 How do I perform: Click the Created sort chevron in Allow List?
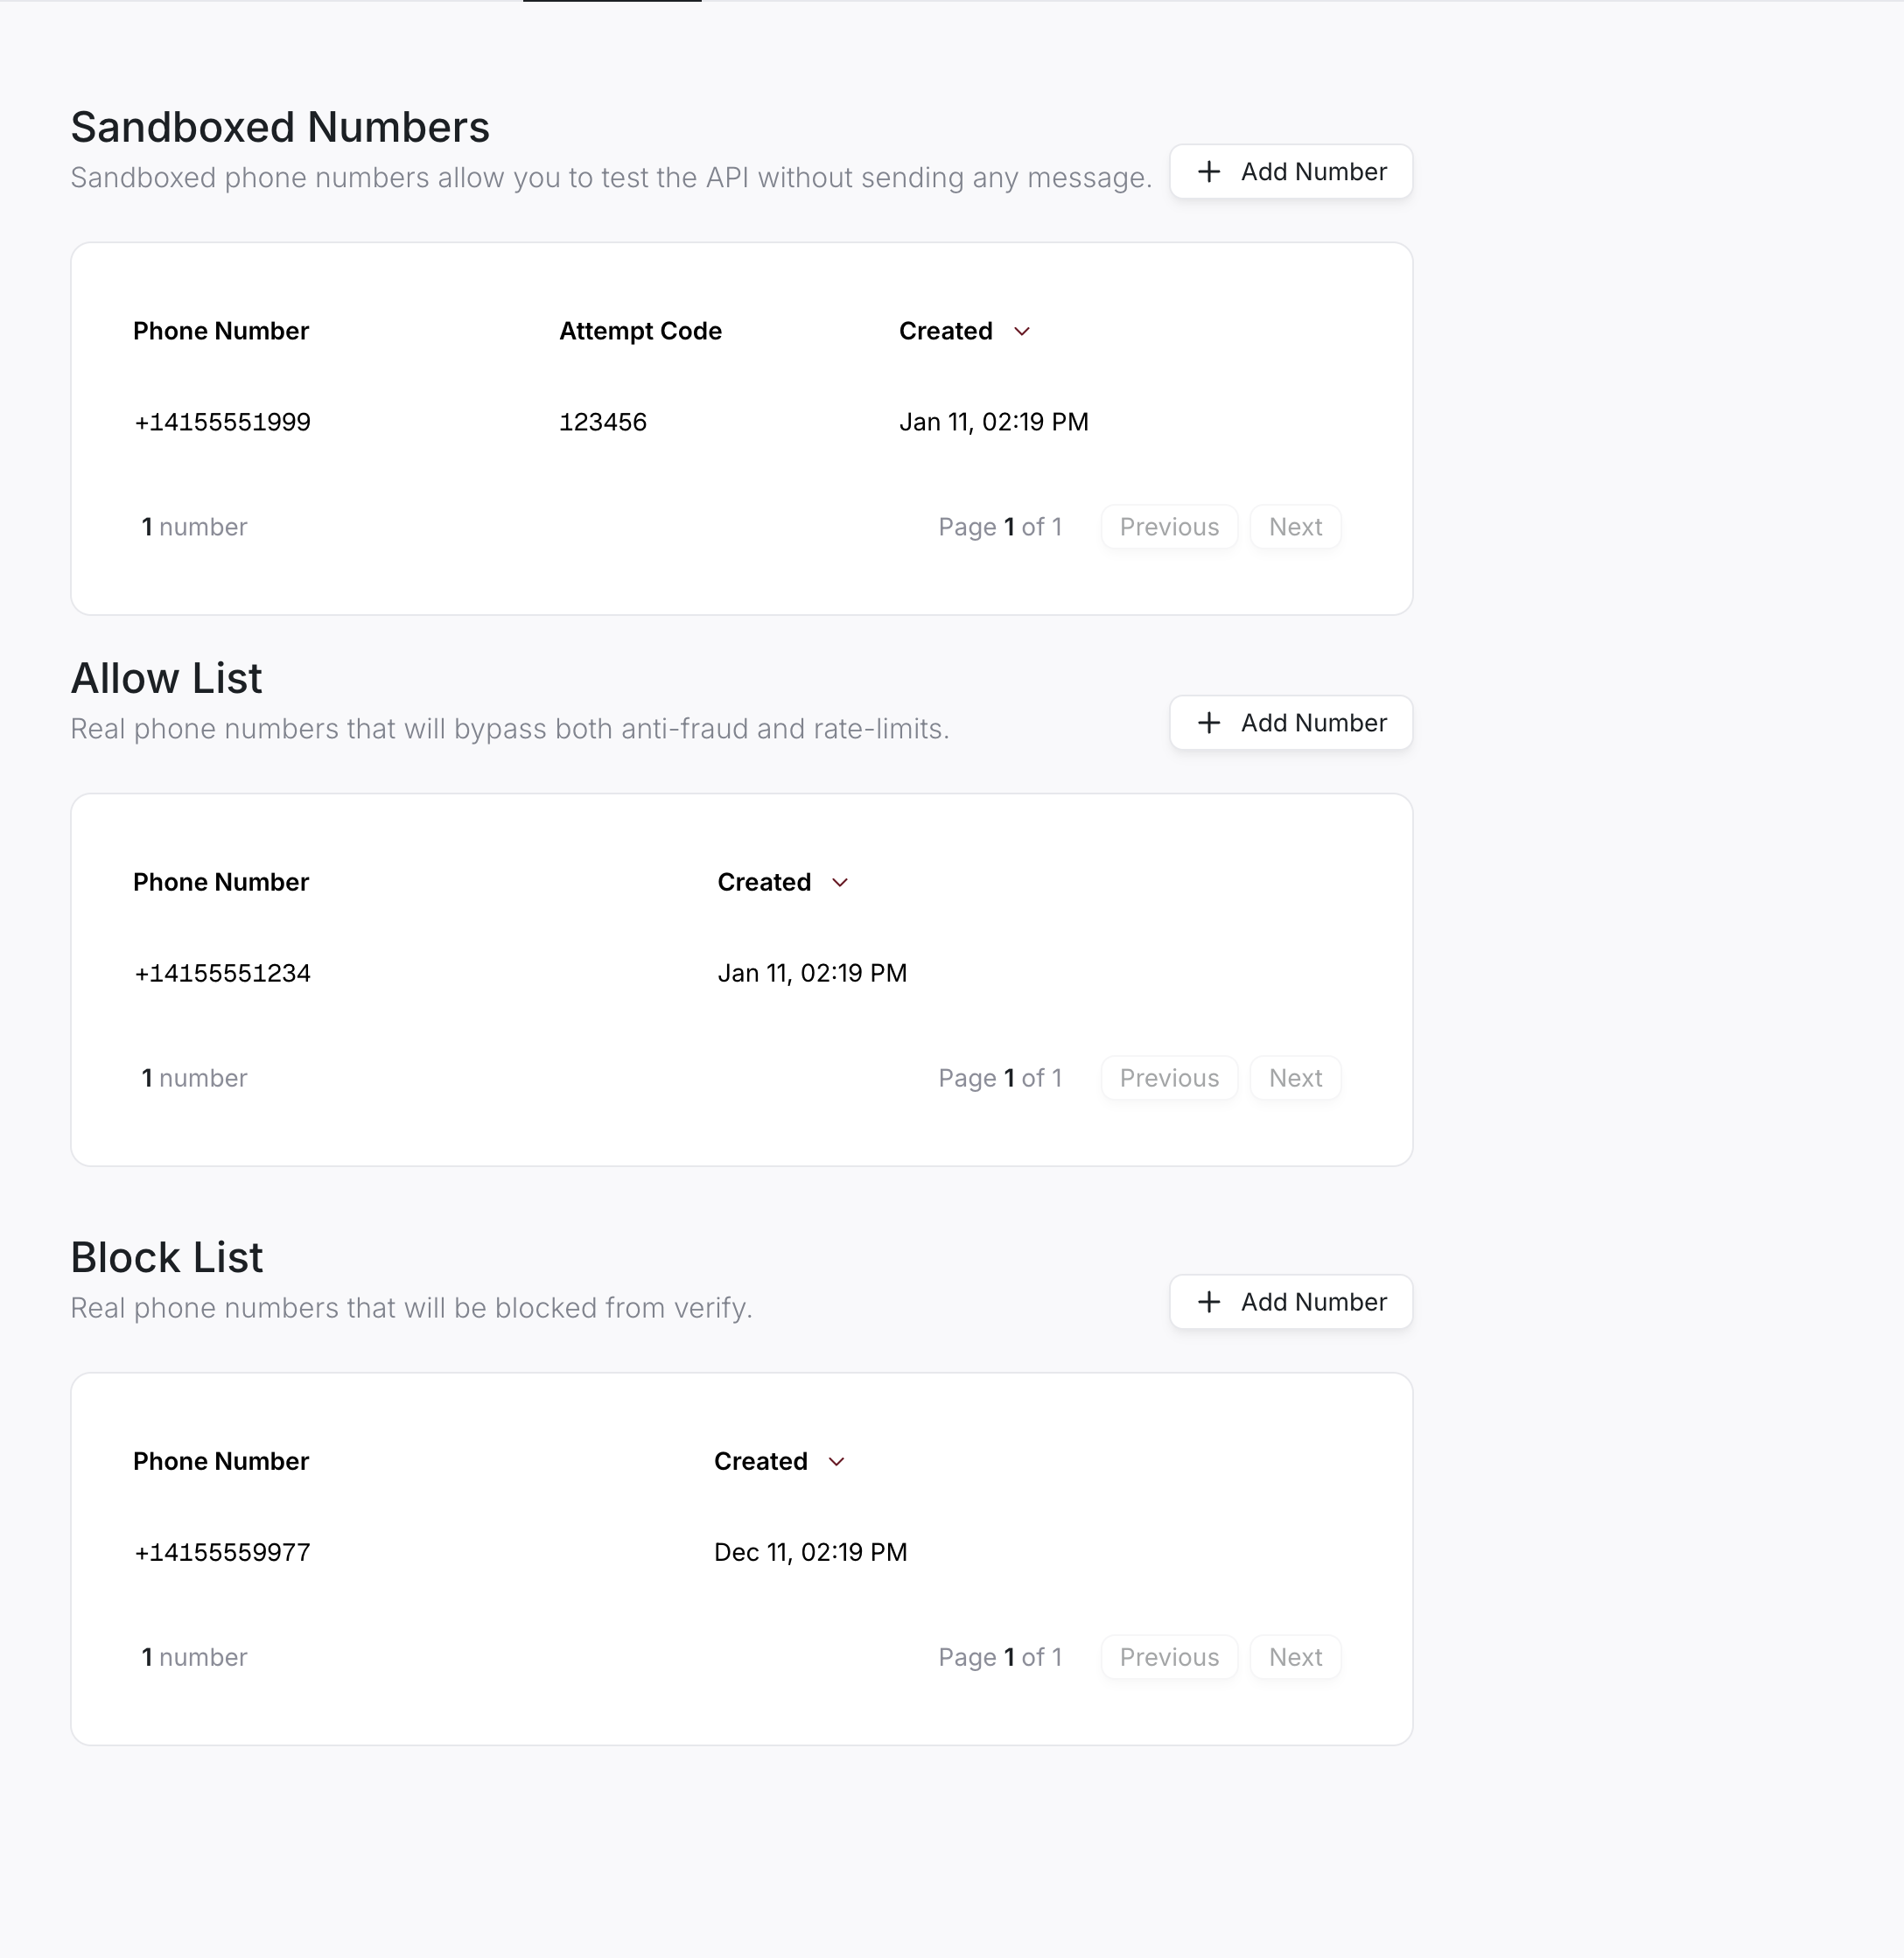(x=840, y=883)
